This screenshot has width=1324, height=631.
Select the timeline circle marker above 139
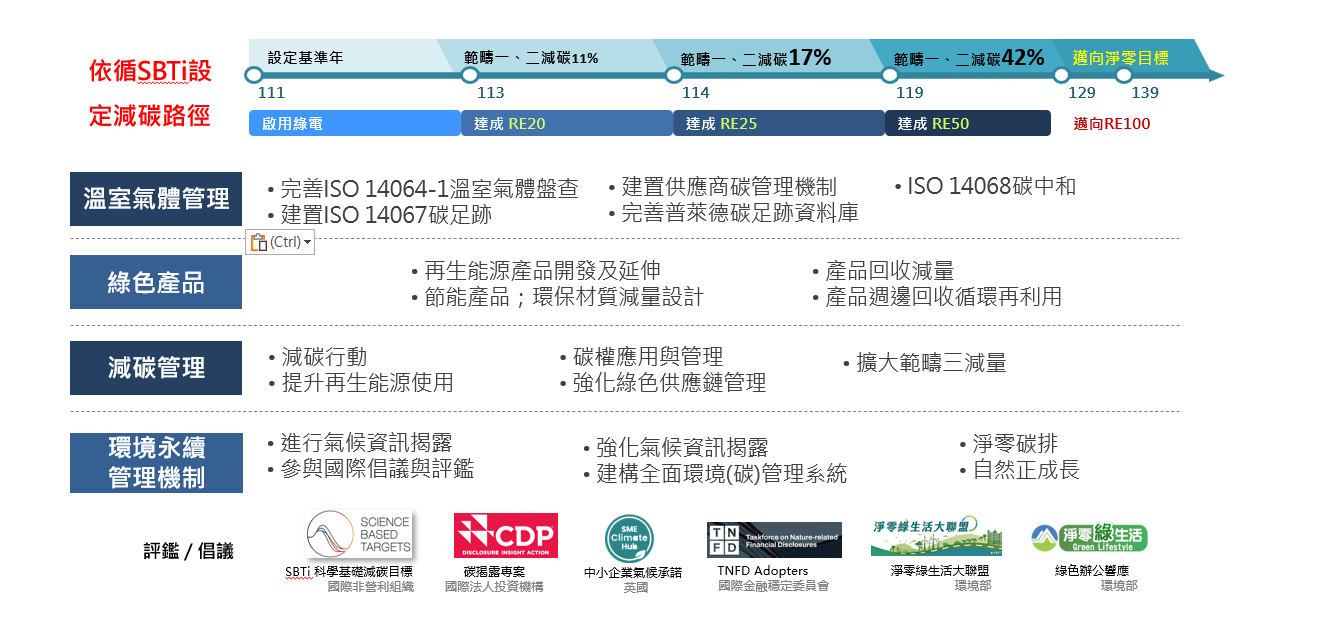coord(1123,75)
